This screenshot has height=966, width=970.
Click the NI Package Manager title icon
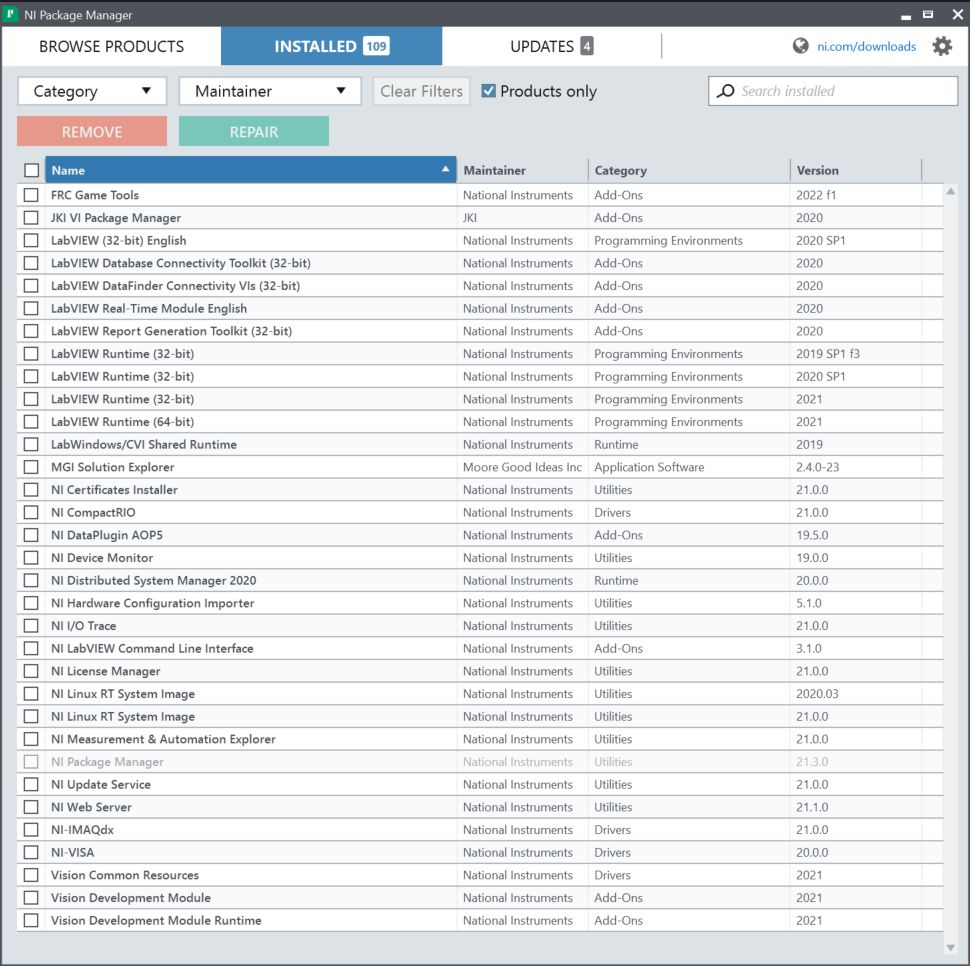(x=11, y=14)
